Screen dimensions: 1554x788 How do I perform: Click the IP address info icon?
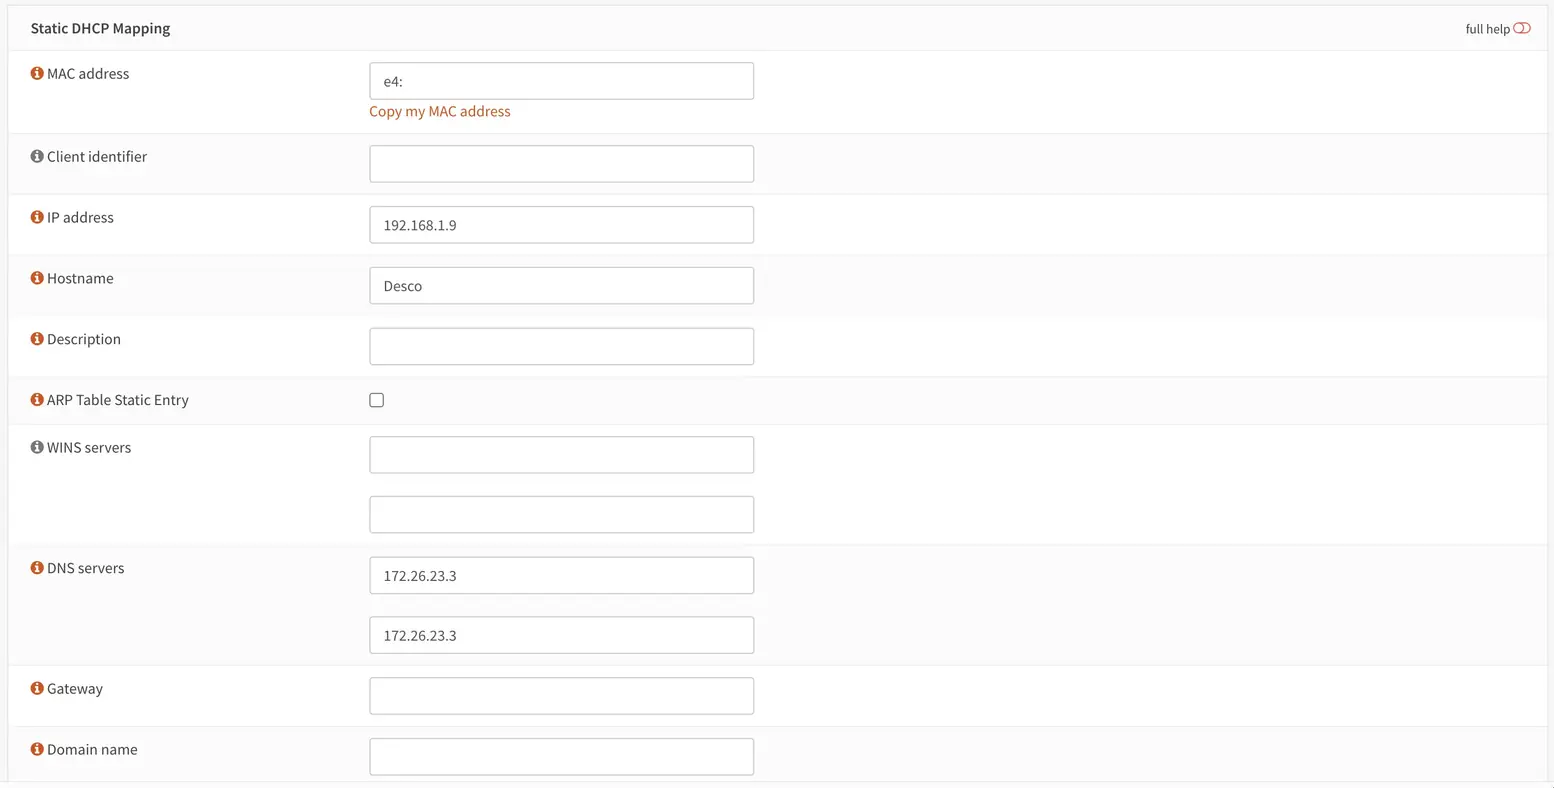37,217
